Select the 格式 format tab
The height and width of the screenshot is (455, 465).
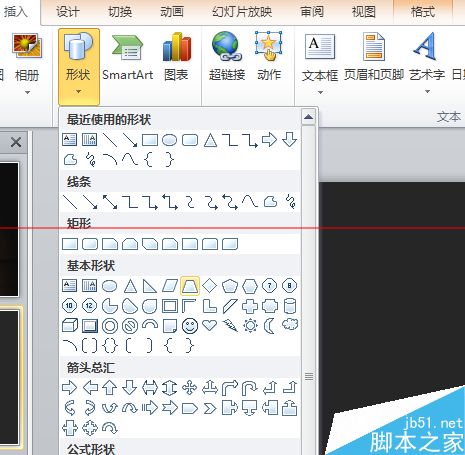pyautogui.click(x=423, y=12)
